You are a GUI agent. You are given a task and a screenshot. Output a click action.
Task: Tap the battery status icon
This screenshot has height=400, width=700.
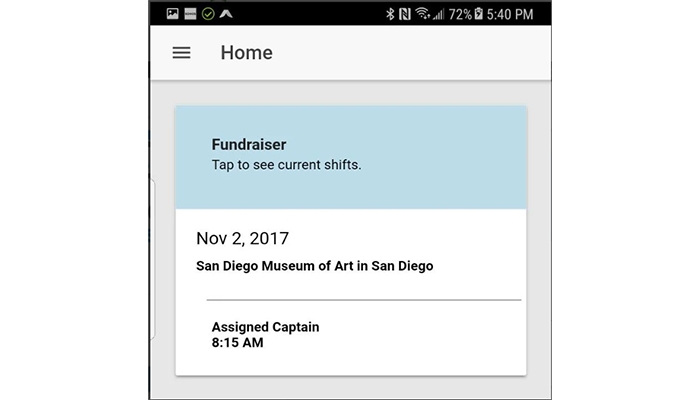coord(479,13)
